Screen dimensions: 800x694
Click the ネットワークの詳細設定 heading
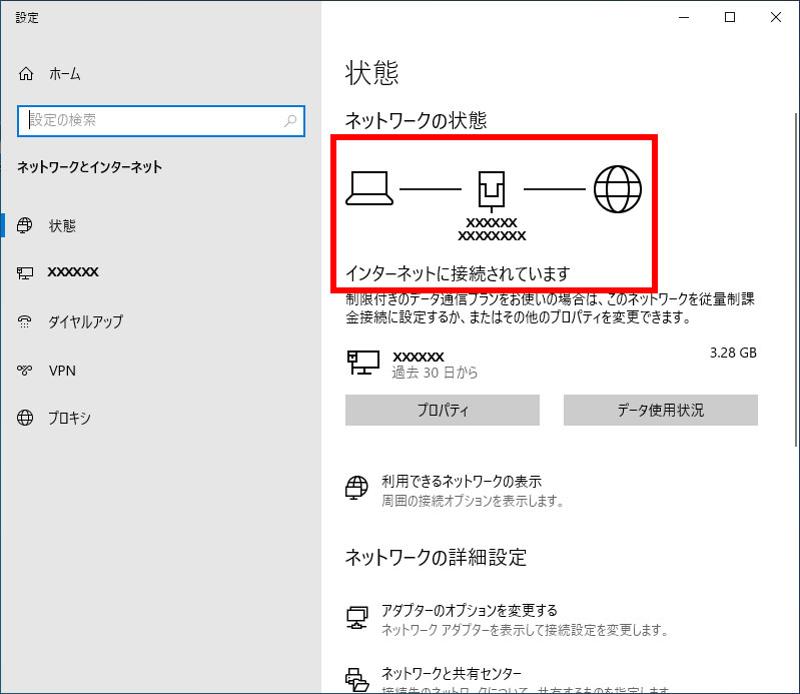point(436,557)
